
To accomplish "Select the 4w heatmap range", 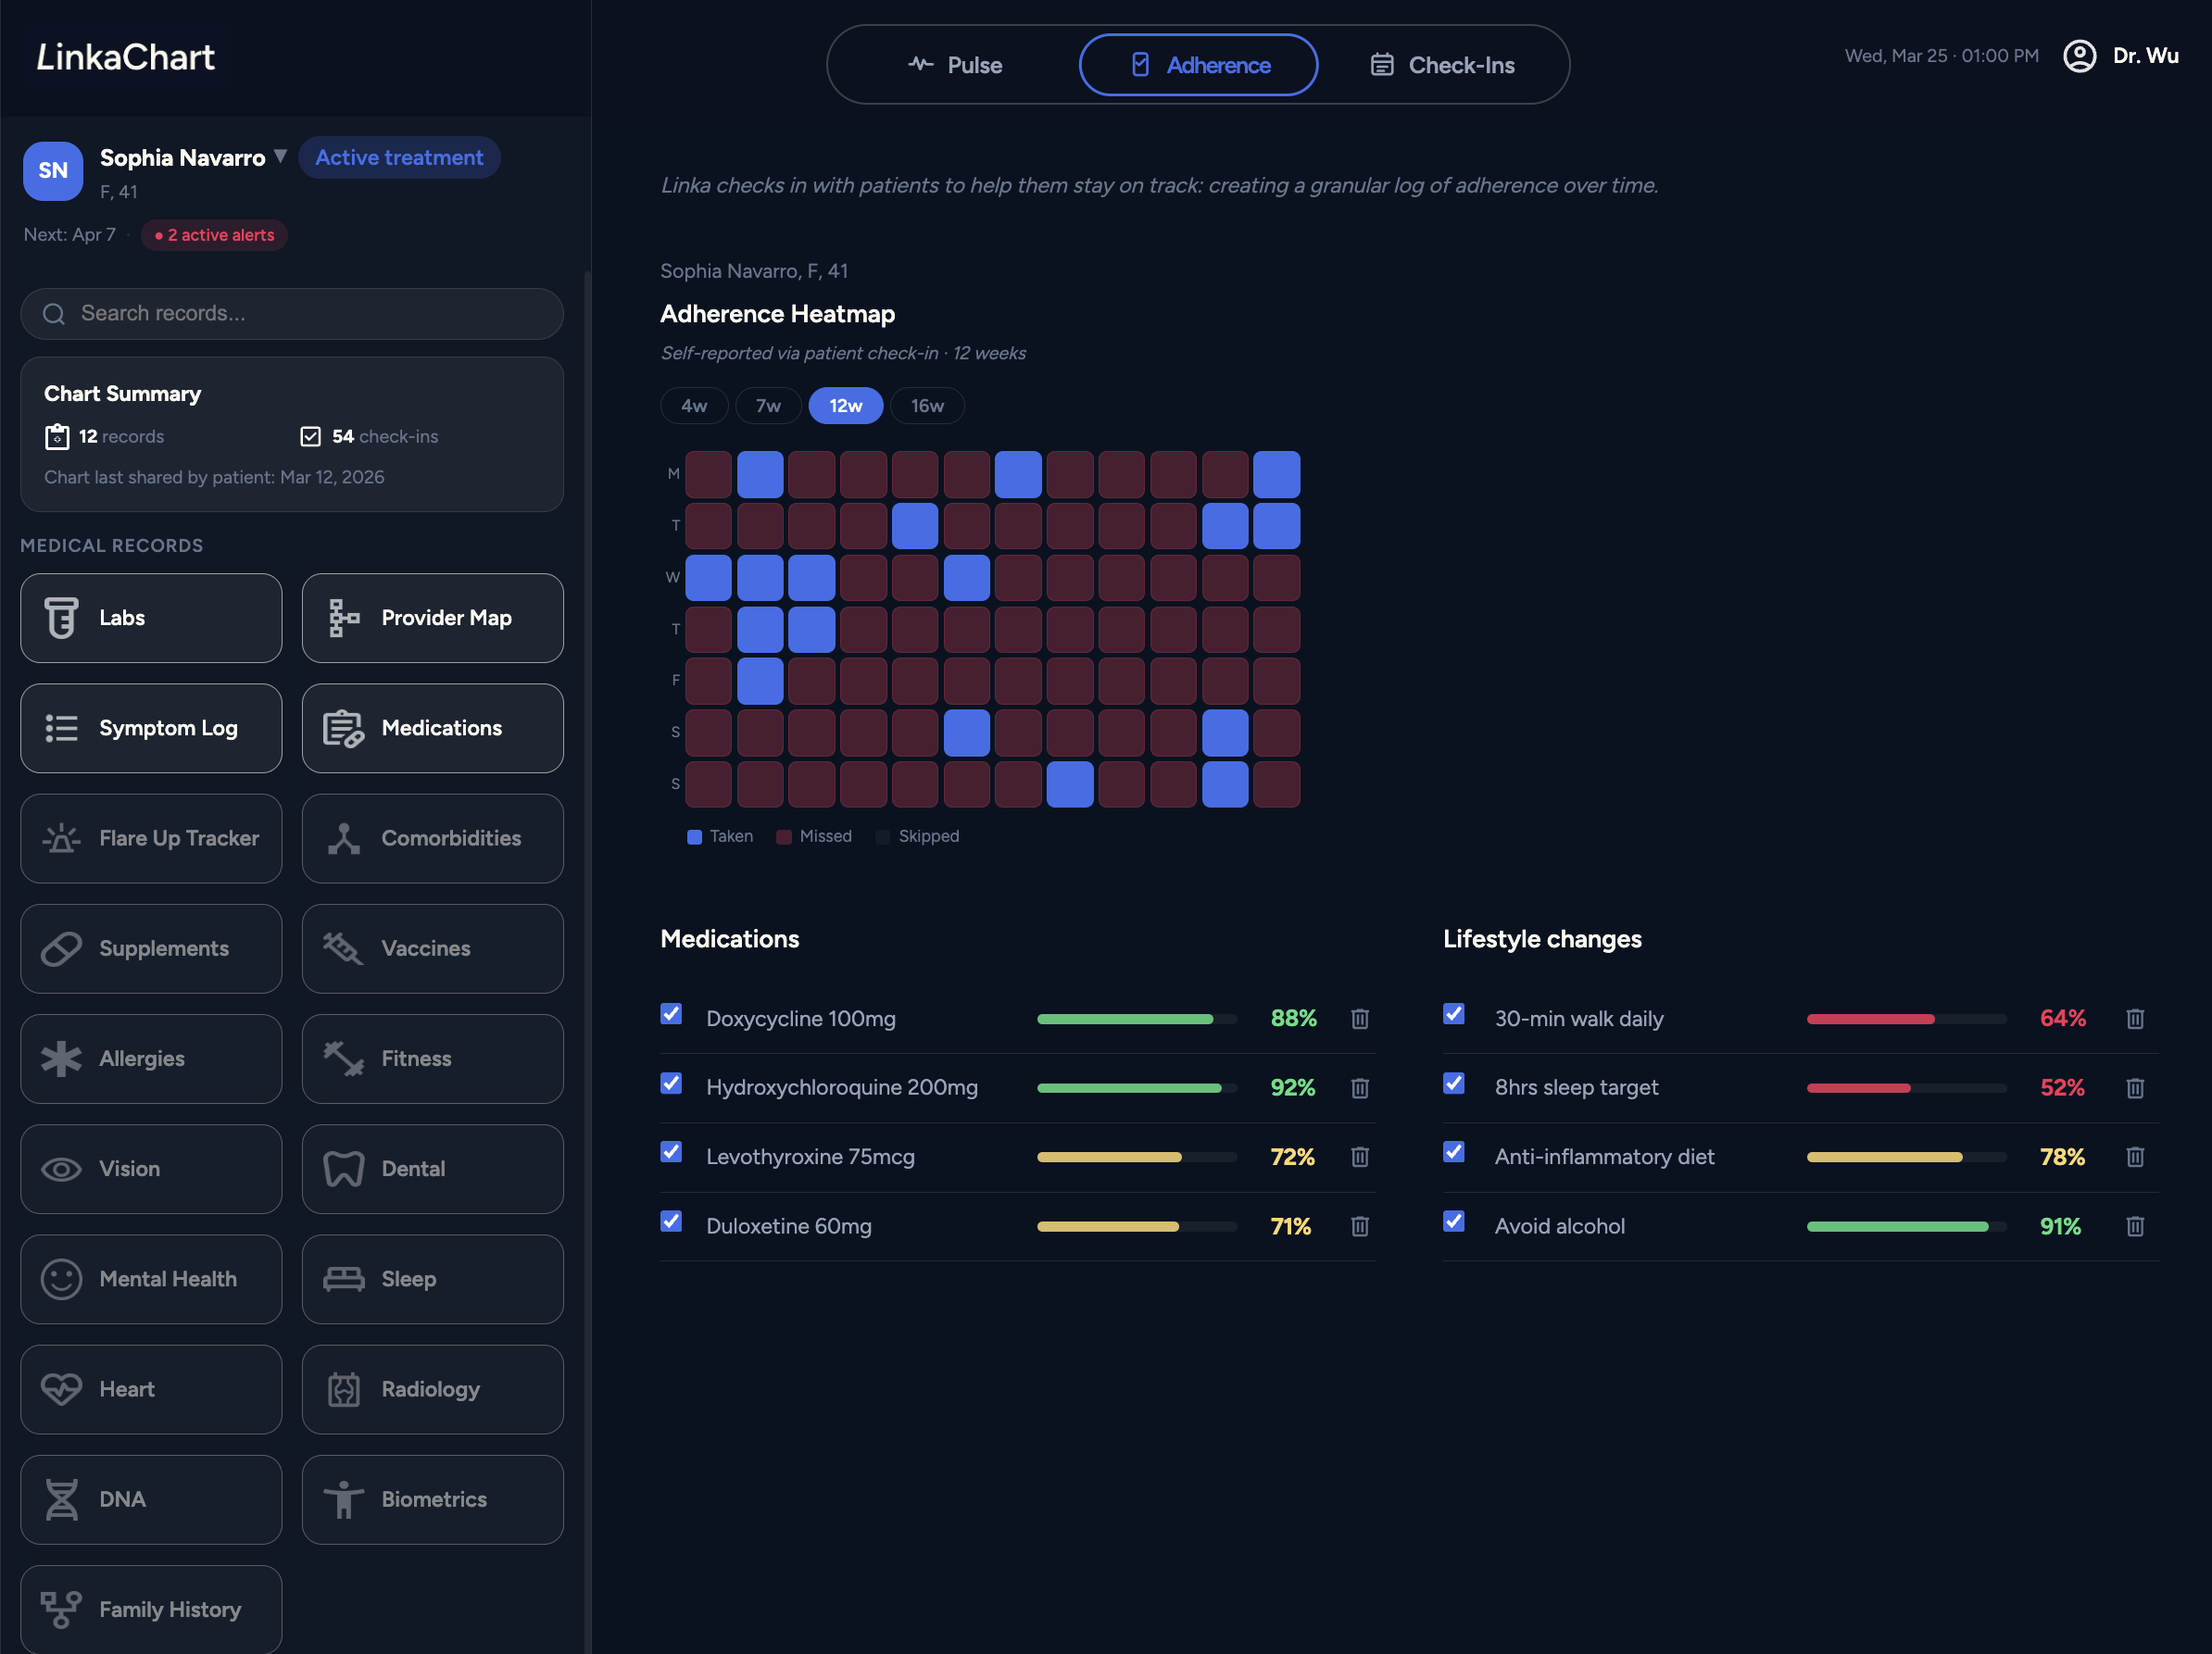I will 693,406.
